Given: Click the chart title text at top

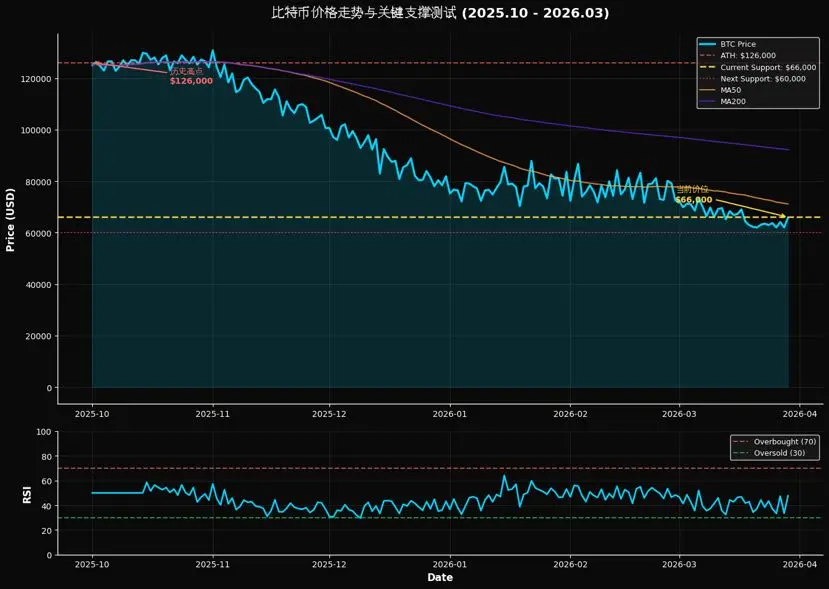Looking at the screenshot, I should coord(440,13).
